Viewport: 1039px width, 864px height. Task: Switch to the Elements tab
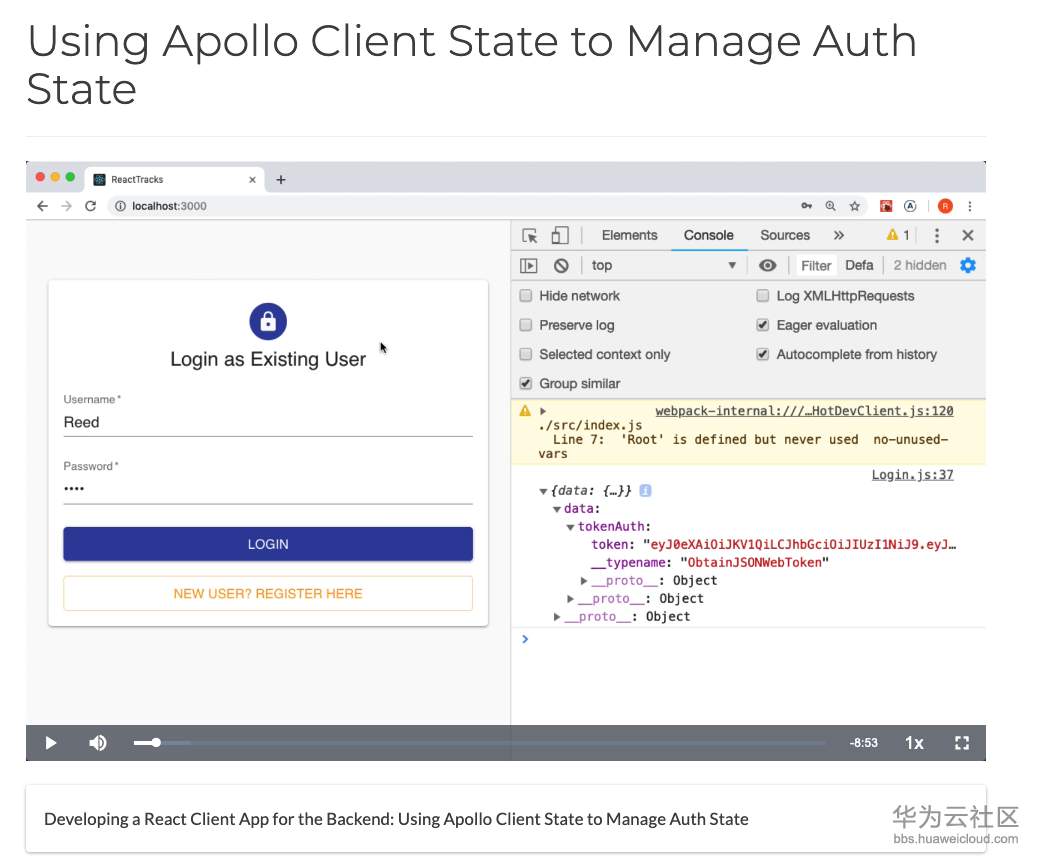tap(629, 236)
